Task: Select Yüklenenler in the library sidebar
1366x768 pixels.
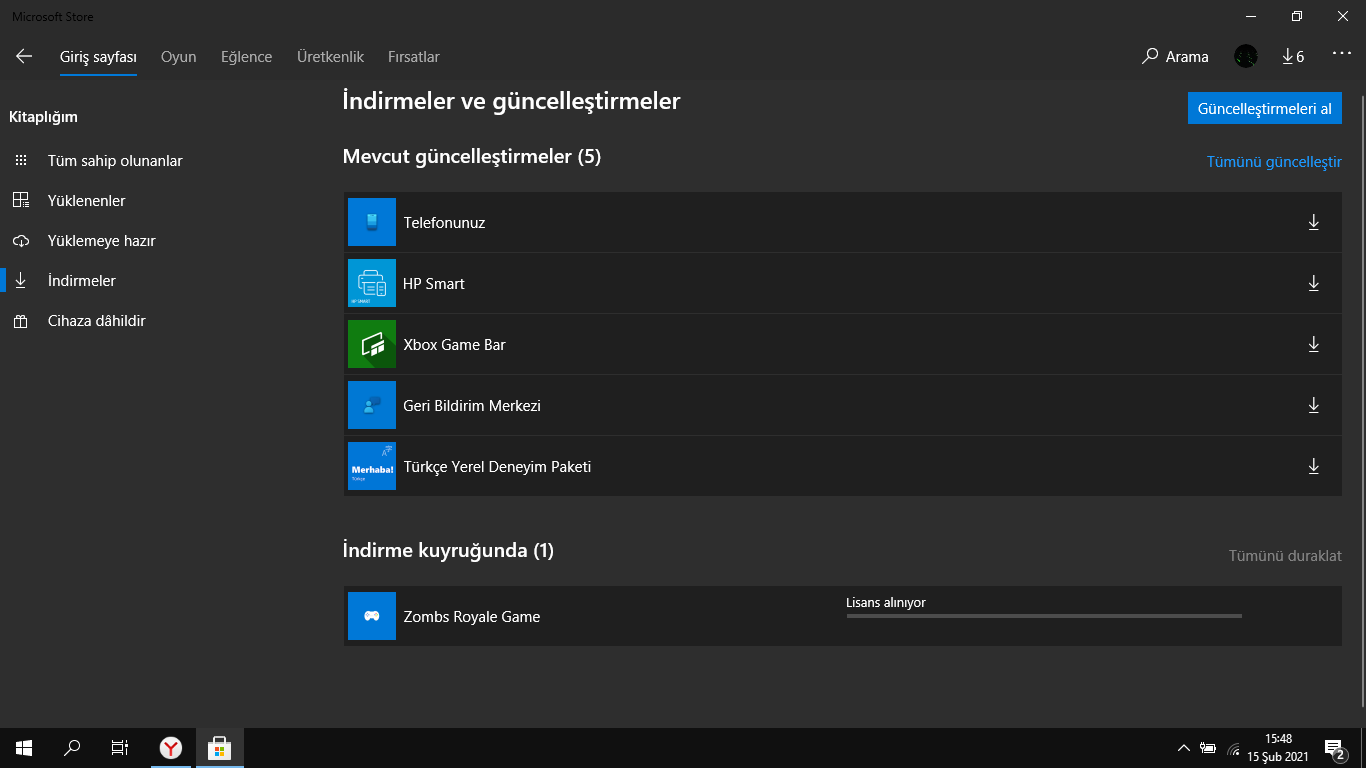Action: pyautogui.click(x=86, y=201)
